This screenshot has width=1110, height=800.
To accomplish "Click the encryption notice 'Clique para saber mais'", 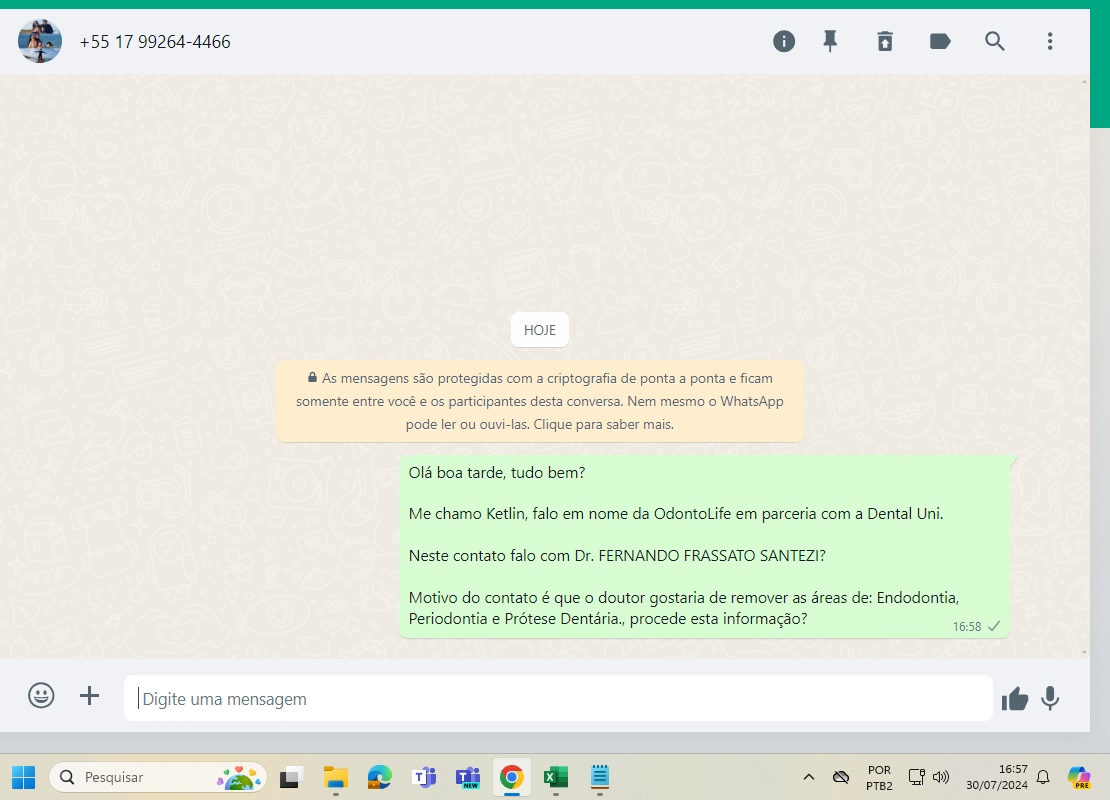I will coord(603,425).
